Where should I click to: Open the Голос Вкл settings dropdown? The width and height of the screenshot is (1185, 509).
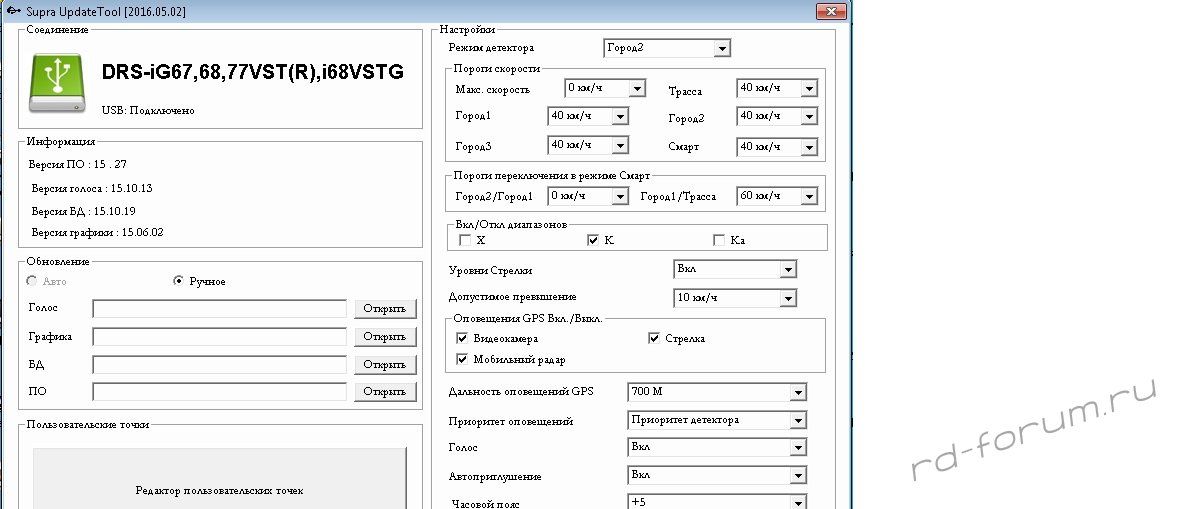click(717, 447)
